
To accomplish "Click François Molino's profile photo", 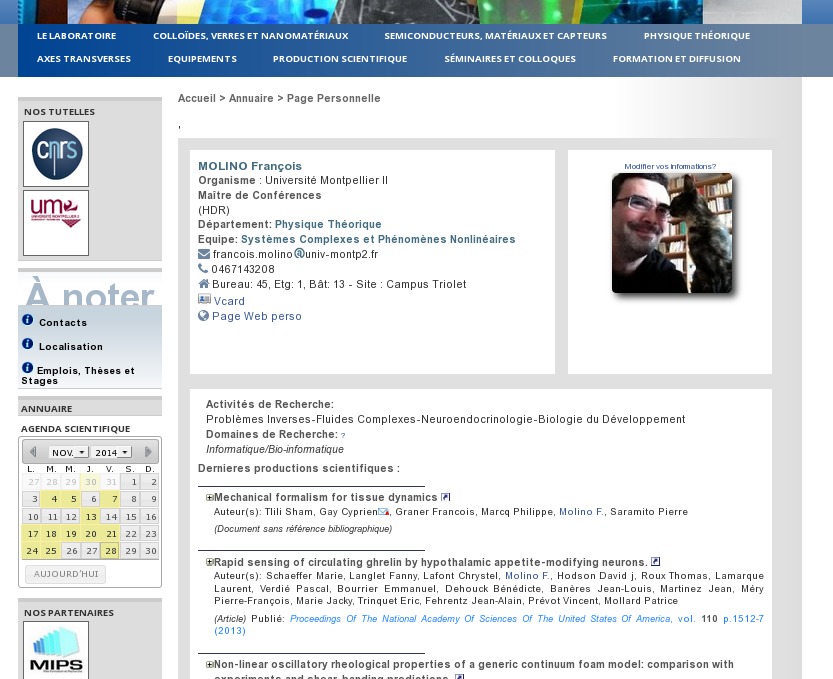I will pyautogui.click(x=672, y=234).
